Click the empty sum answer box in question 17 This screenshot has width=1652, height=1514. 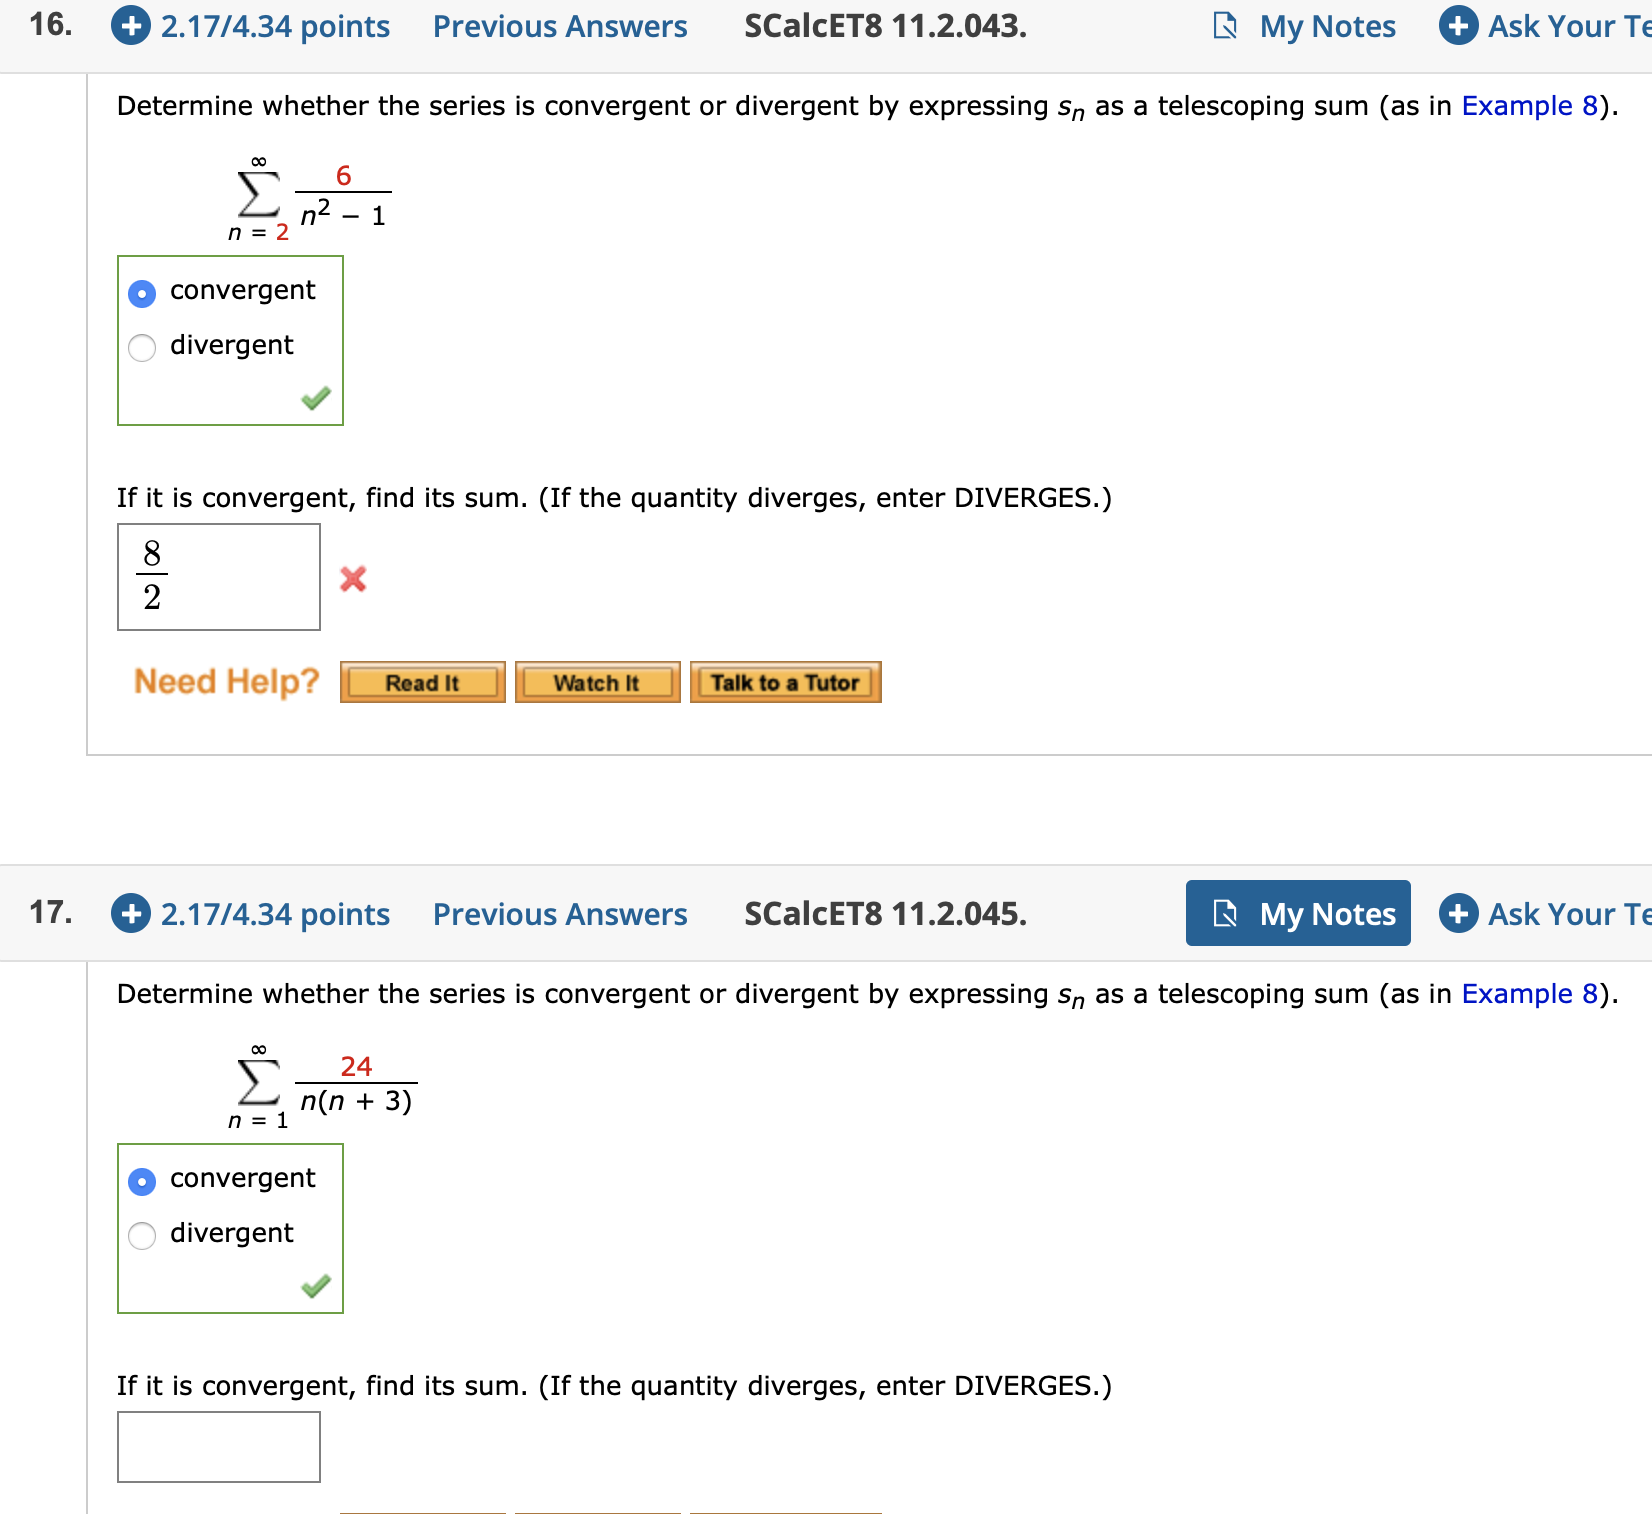coord(219,1446)
